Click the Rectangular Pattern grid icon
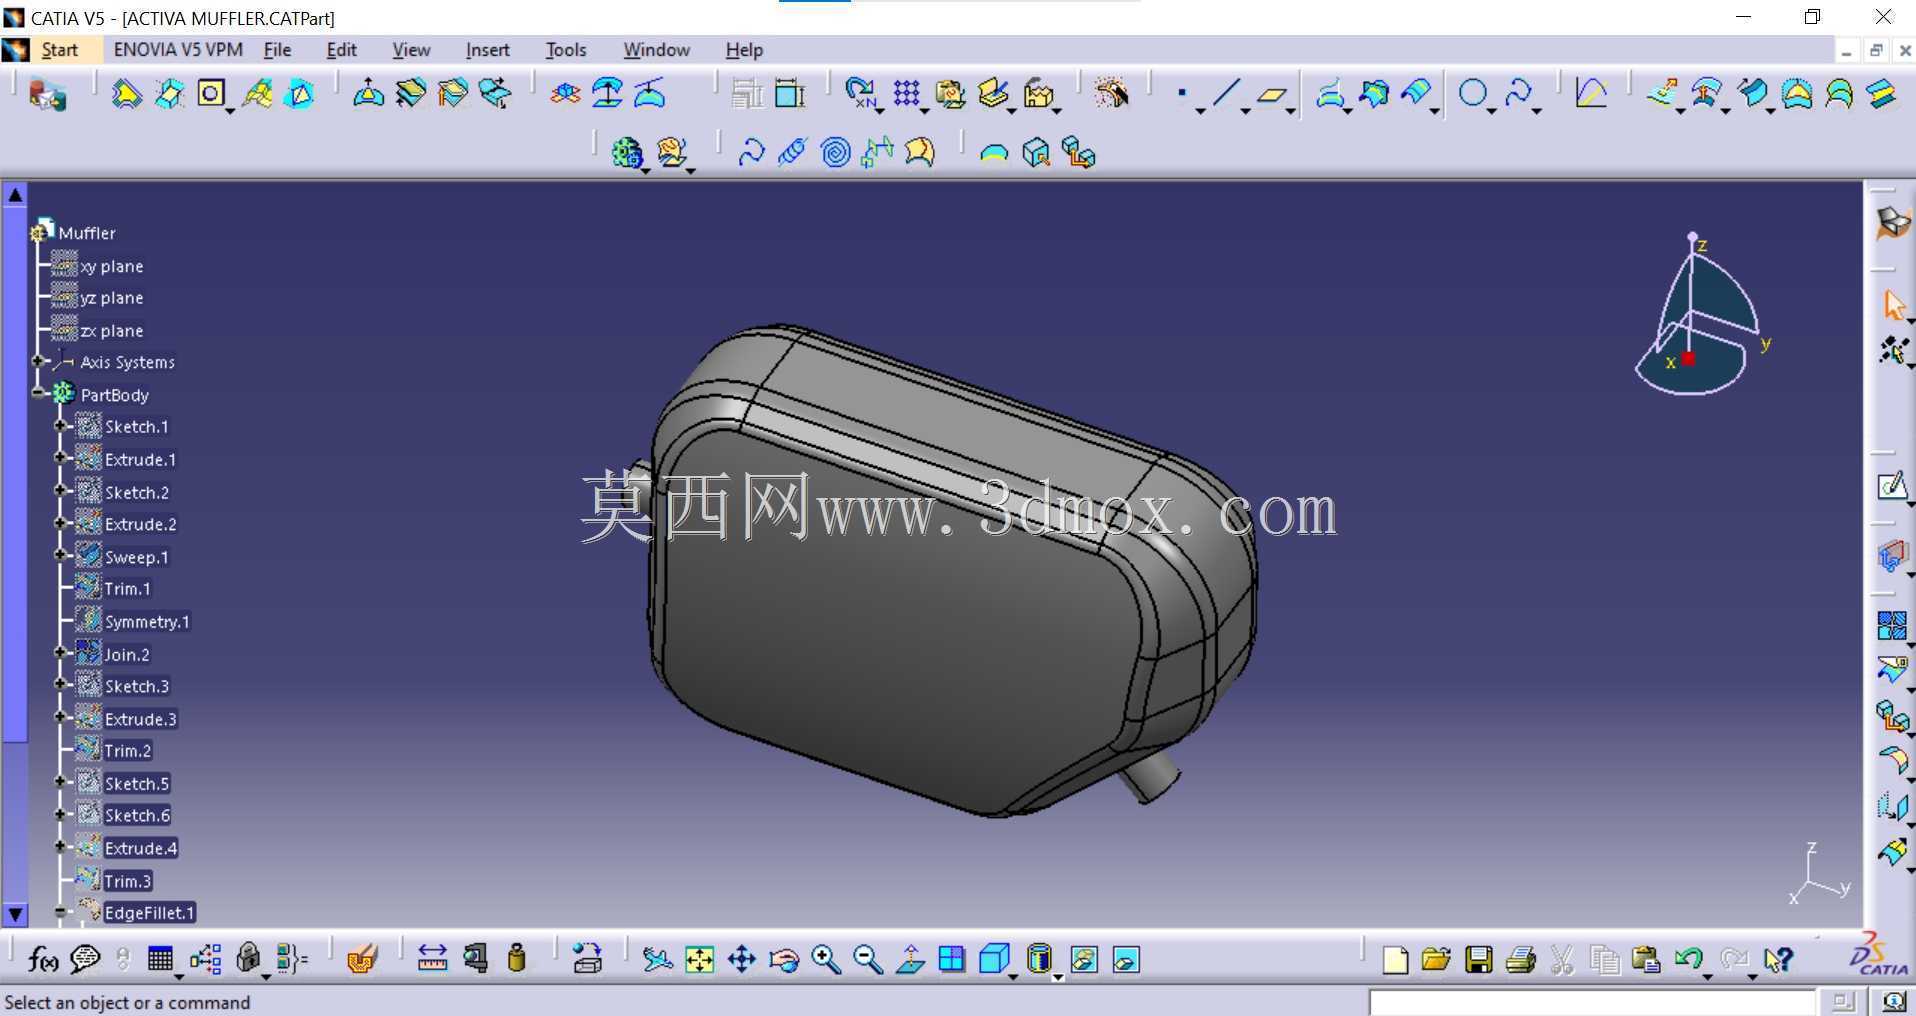1916x1016 pixels. point(906,94)
